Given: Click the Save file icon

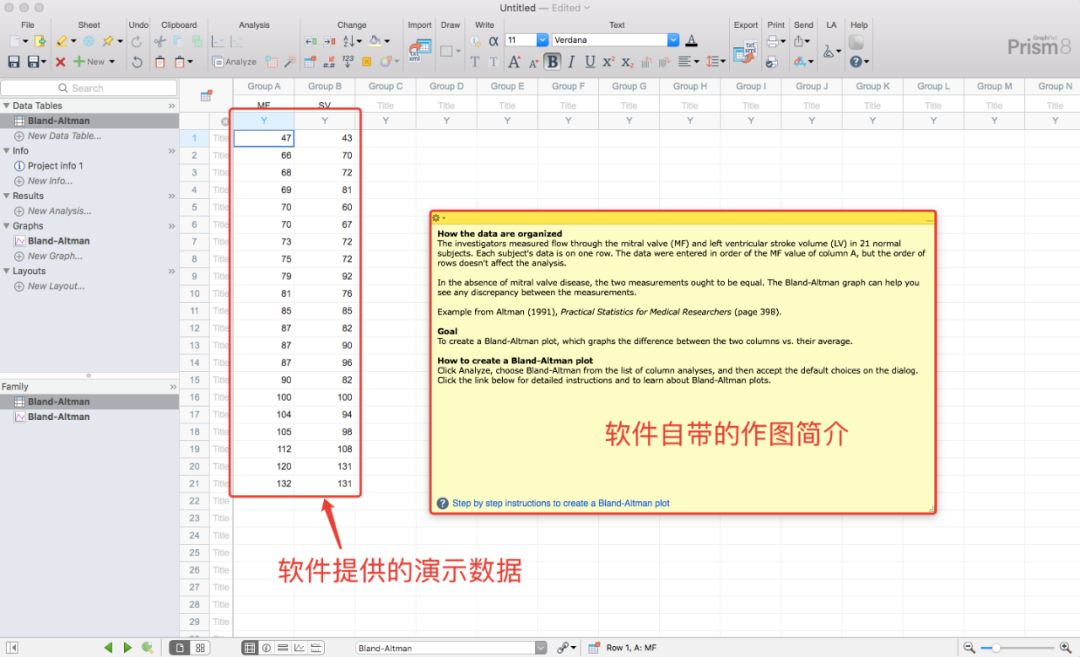Looking at the screenshot, I should pyautogui.click(x=15, y=61).
